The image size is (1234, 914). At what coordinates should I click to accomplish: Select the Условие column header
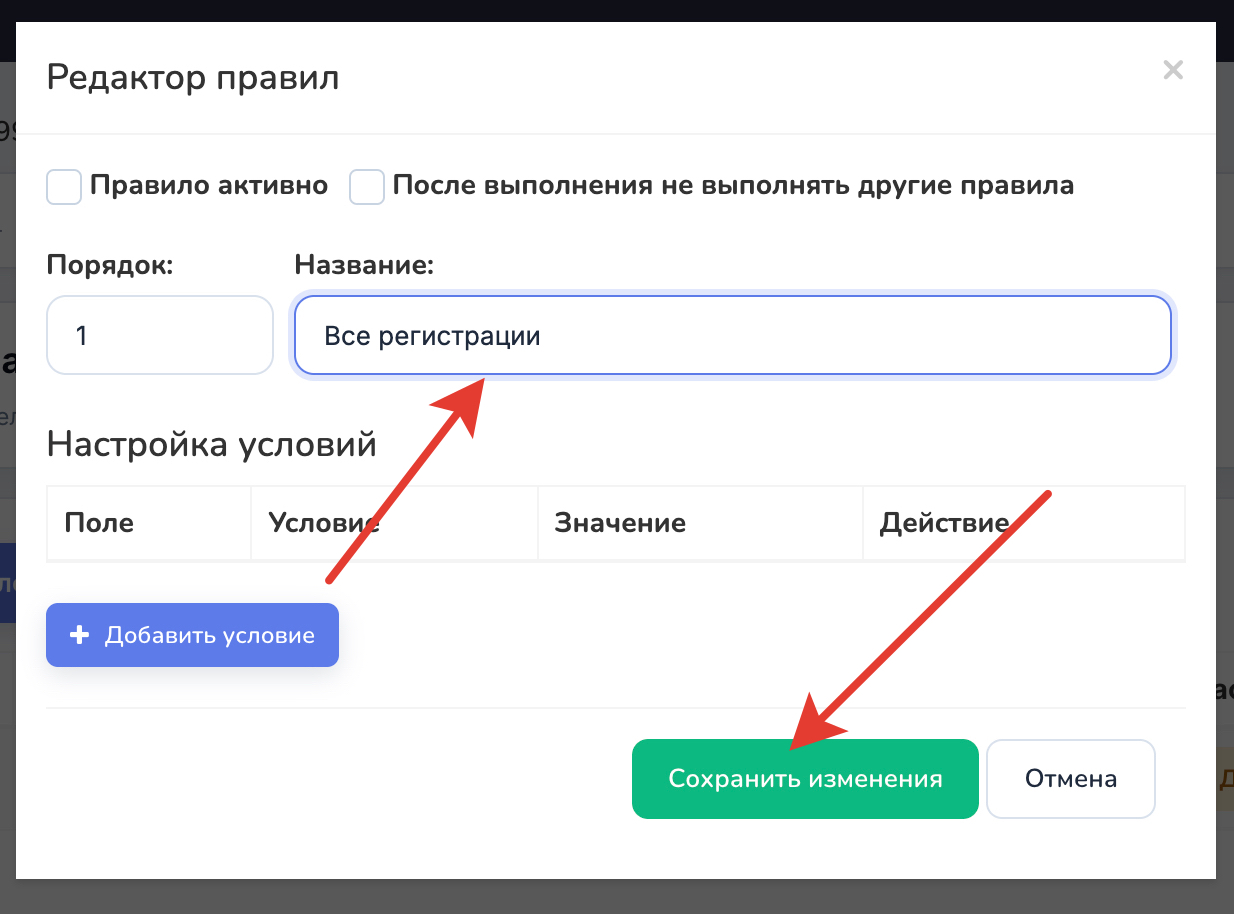pos(323,523)
